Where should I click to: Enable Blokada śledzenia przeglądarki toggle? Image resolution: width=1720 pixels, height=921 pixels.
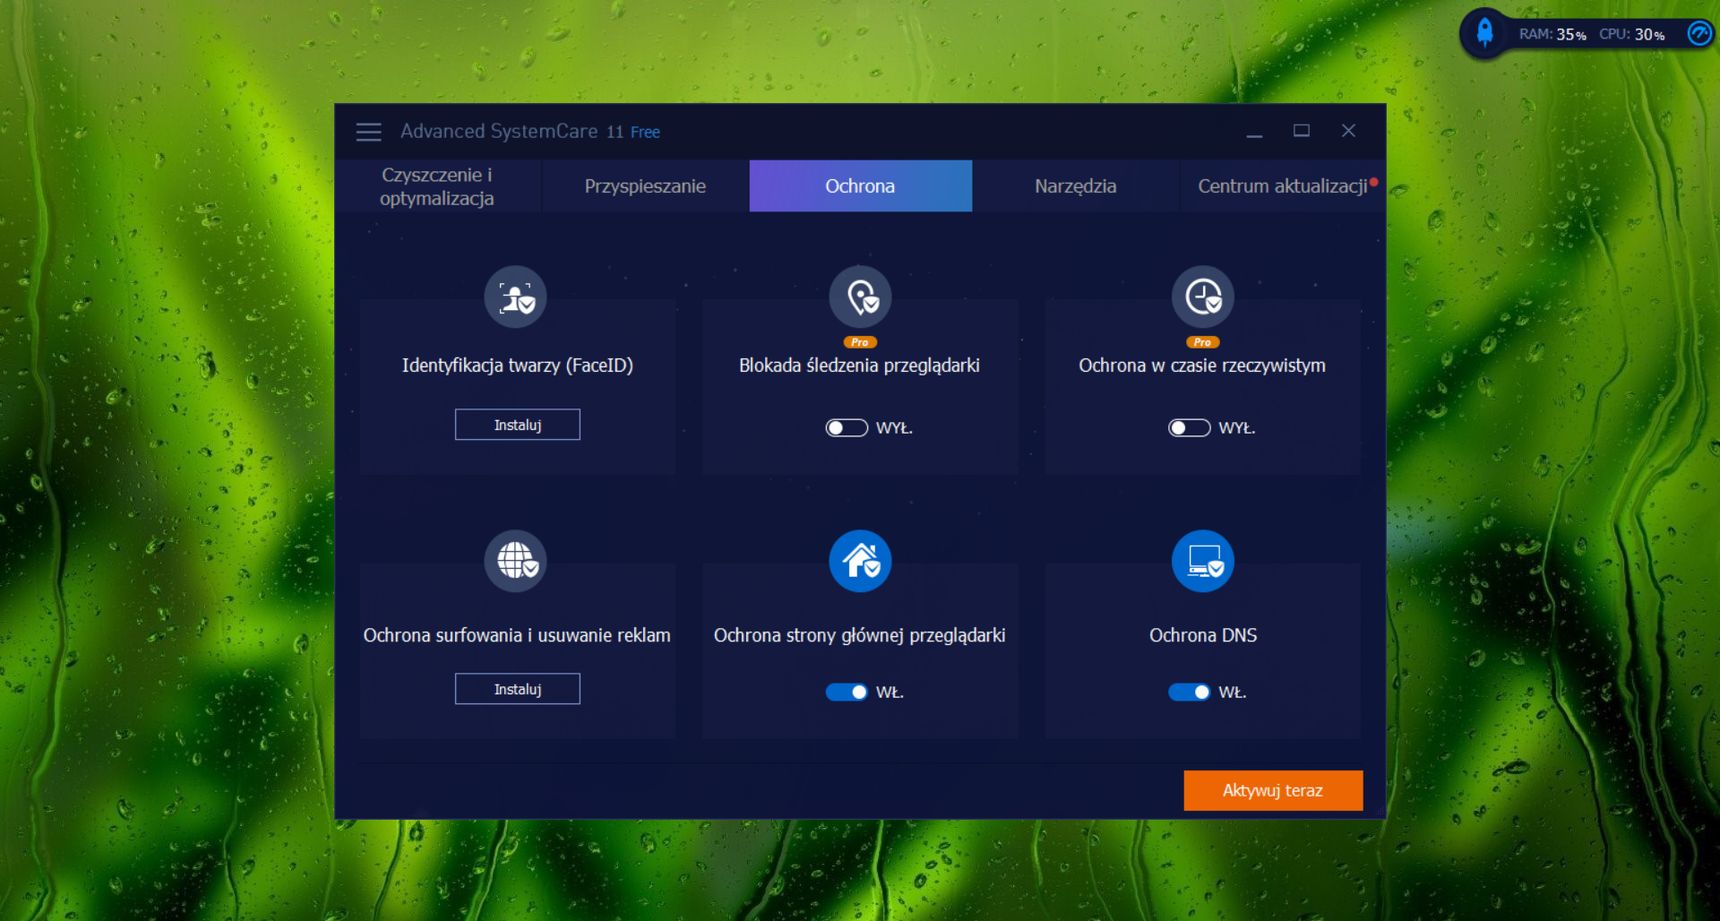coord(846,428)
